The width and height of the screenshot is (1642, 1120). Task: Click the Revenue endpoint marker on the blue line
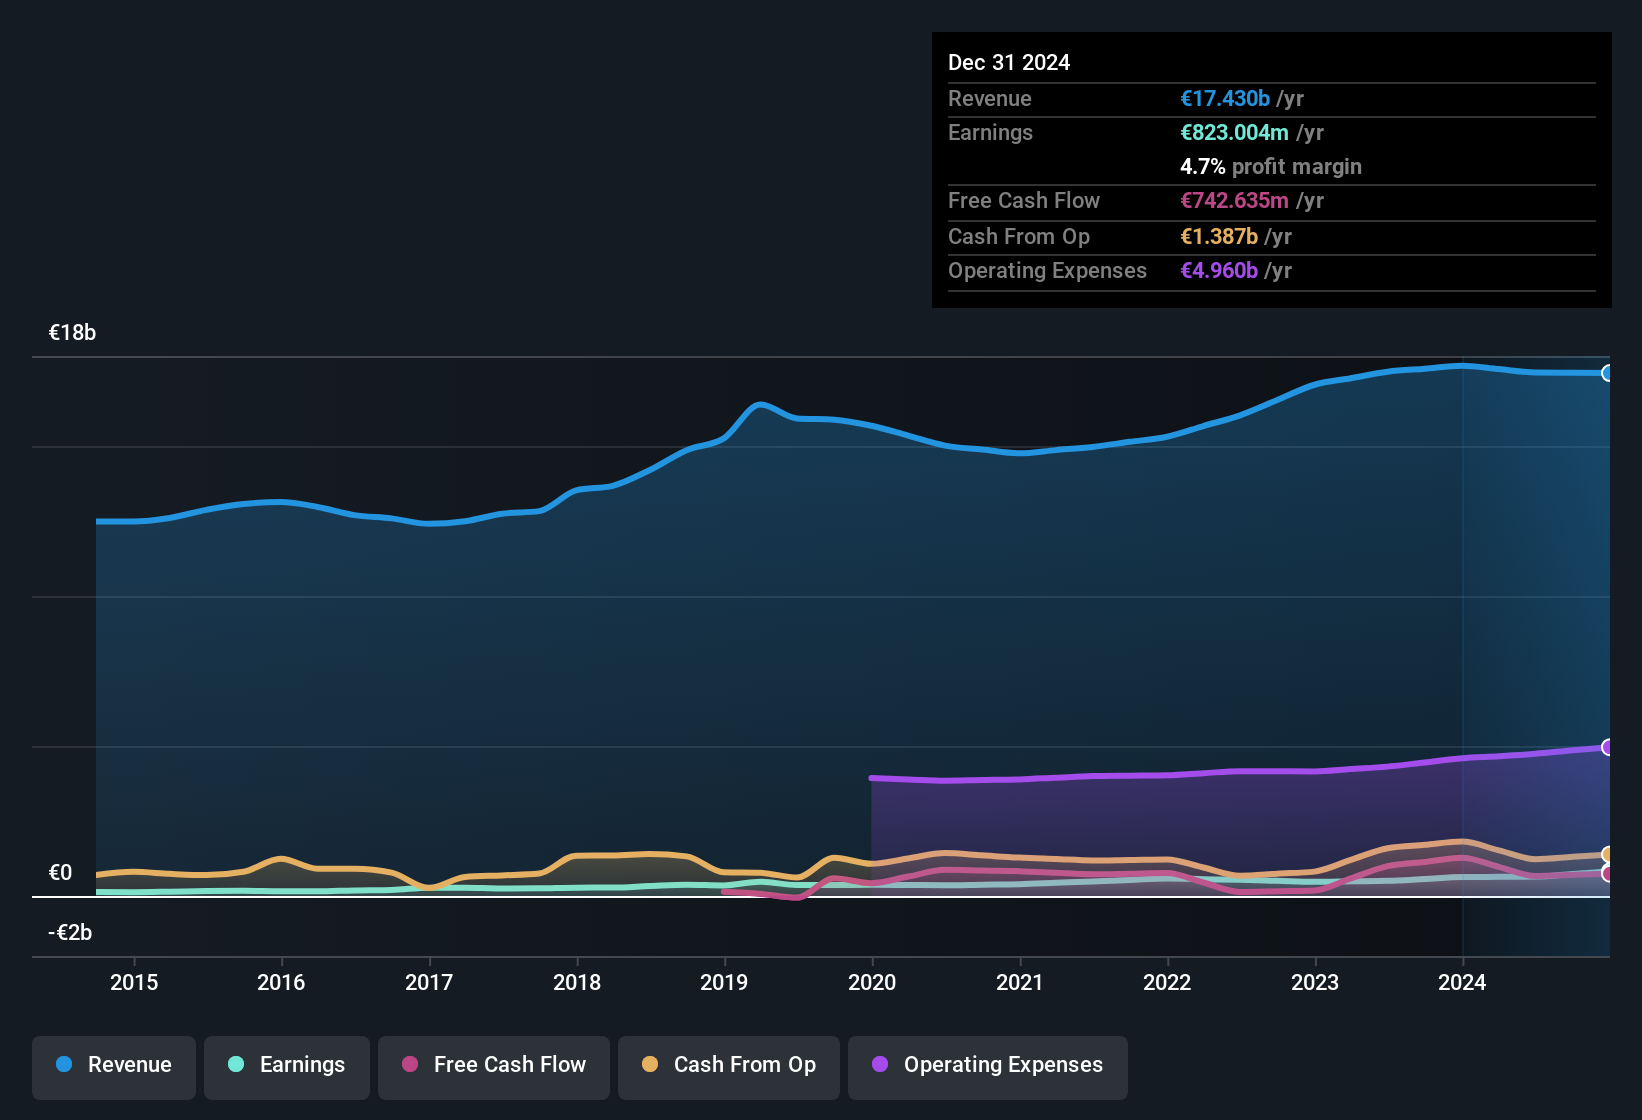[x=1608, y=373]
